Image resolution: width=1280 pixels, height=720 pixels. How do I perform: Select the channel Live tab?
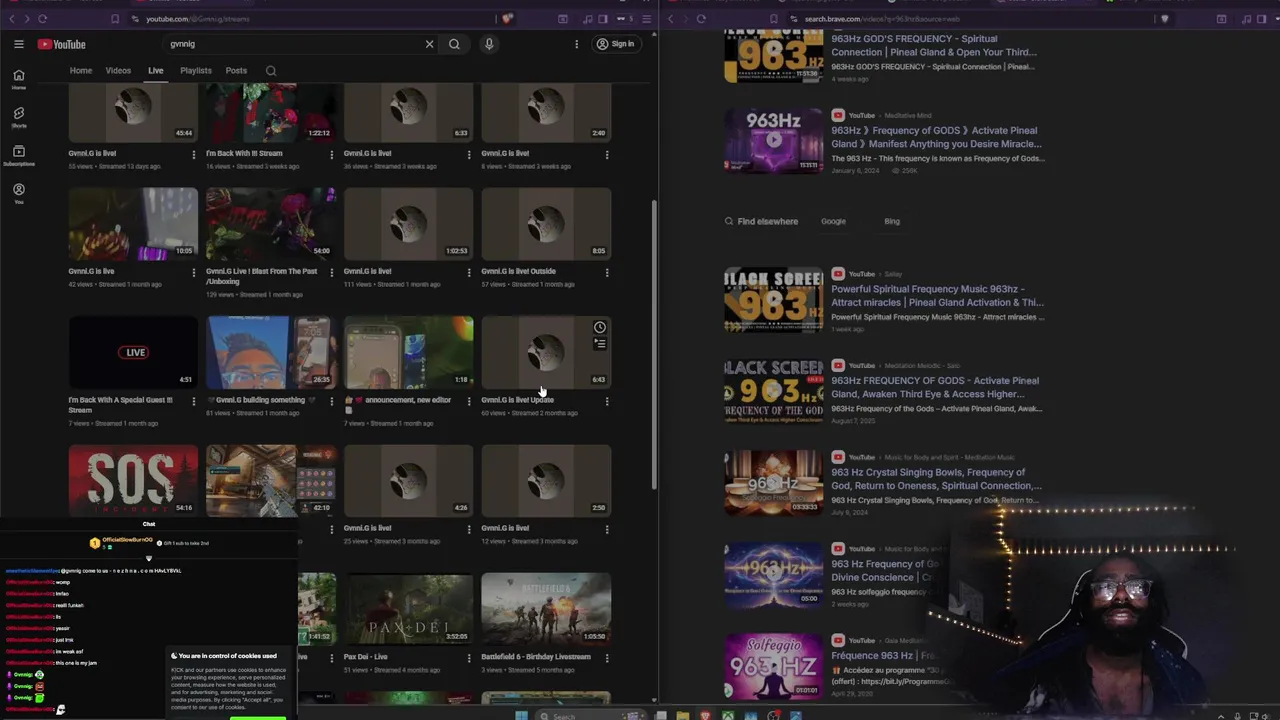point(156,71)
